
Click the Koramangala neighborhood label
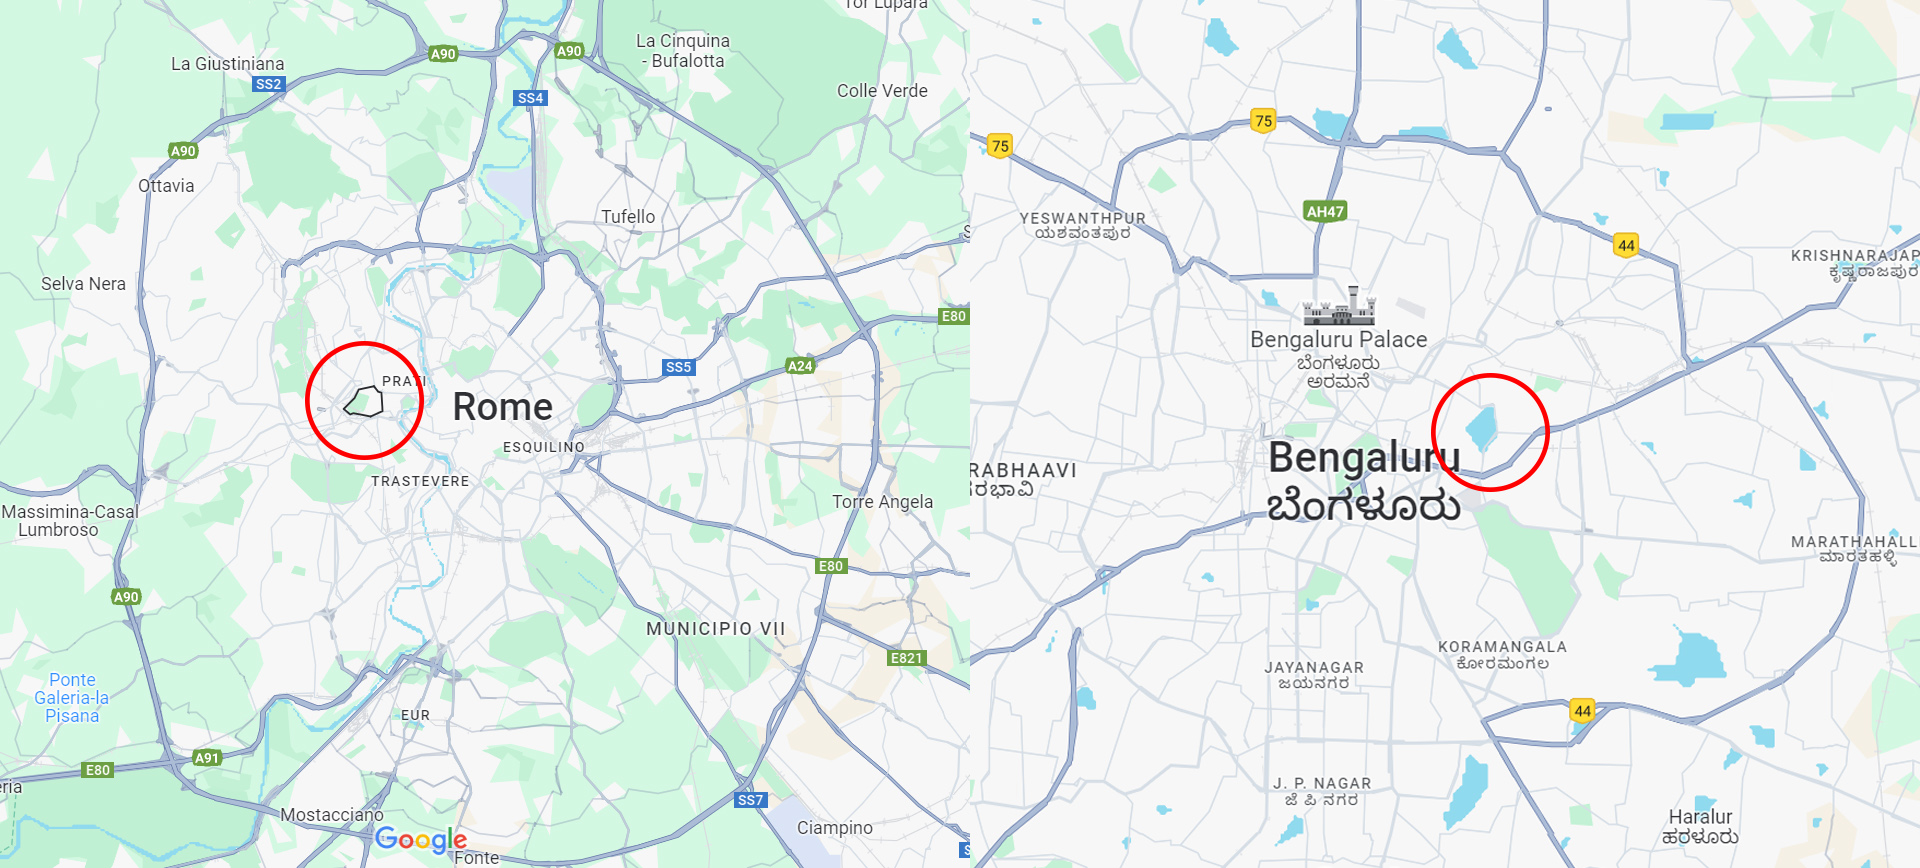coord(1502,655)
